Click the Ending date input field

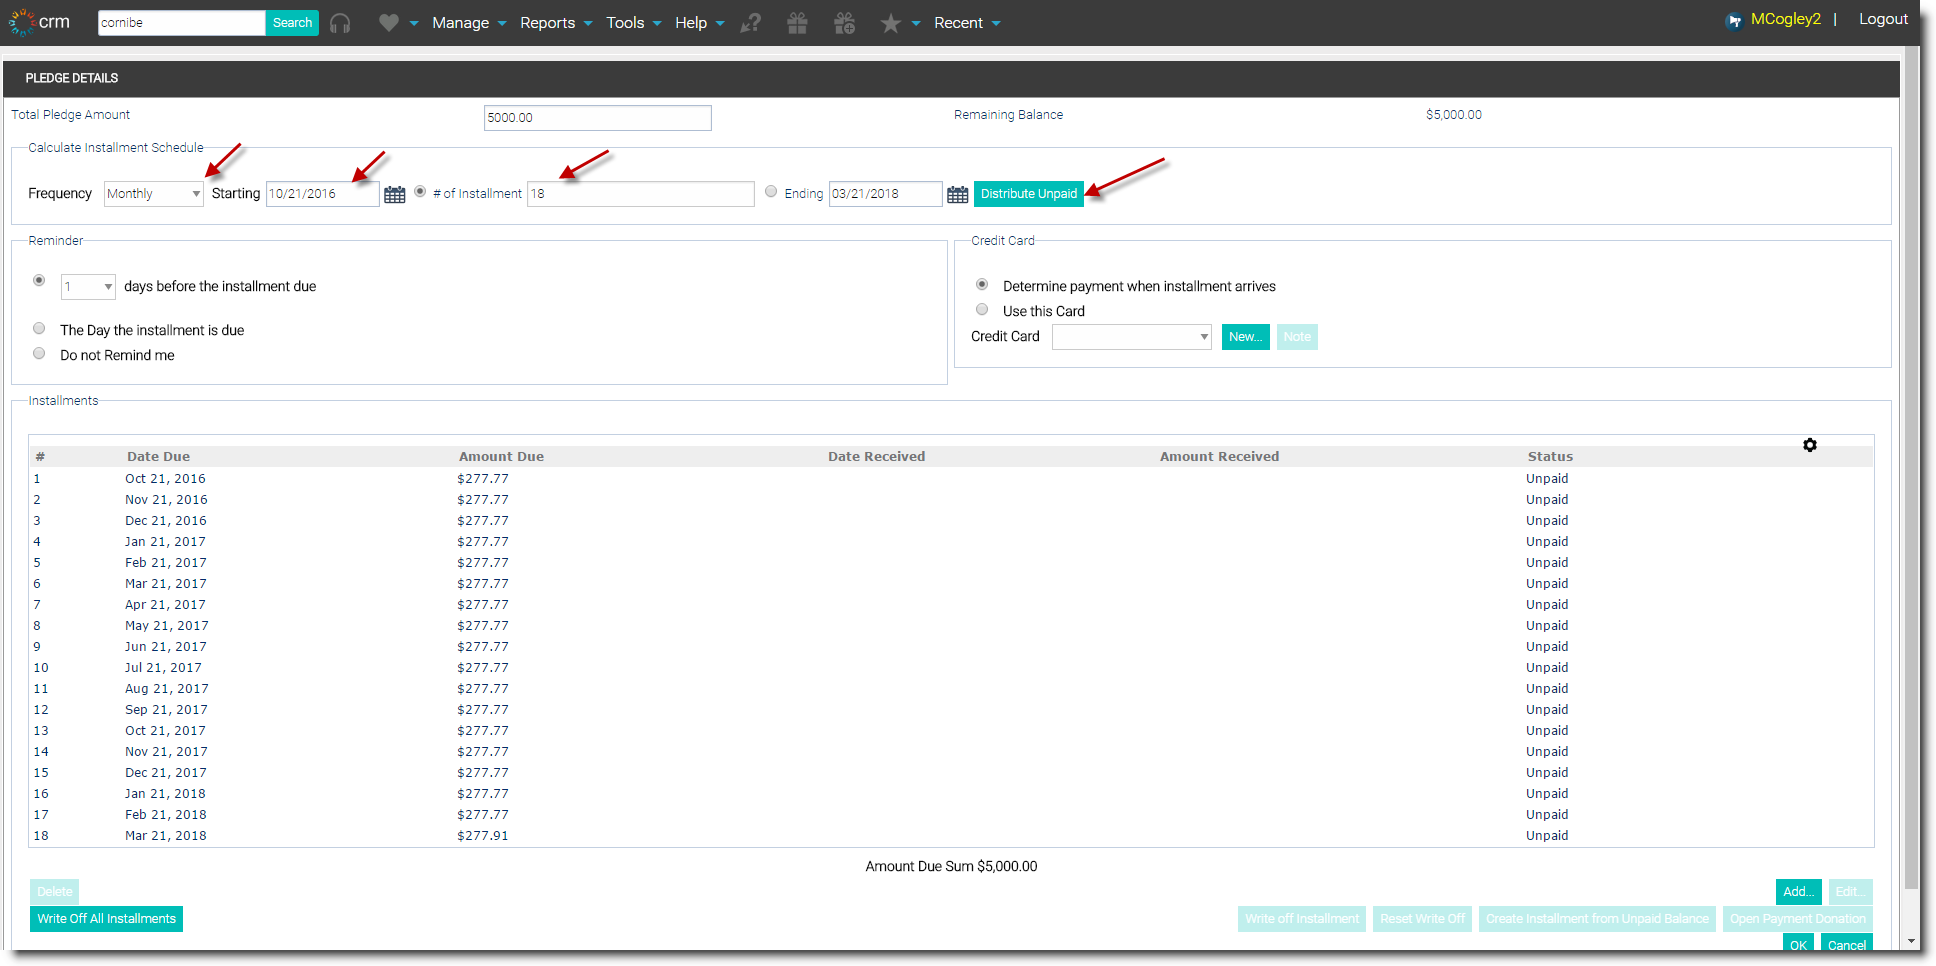tap(886, 194)
